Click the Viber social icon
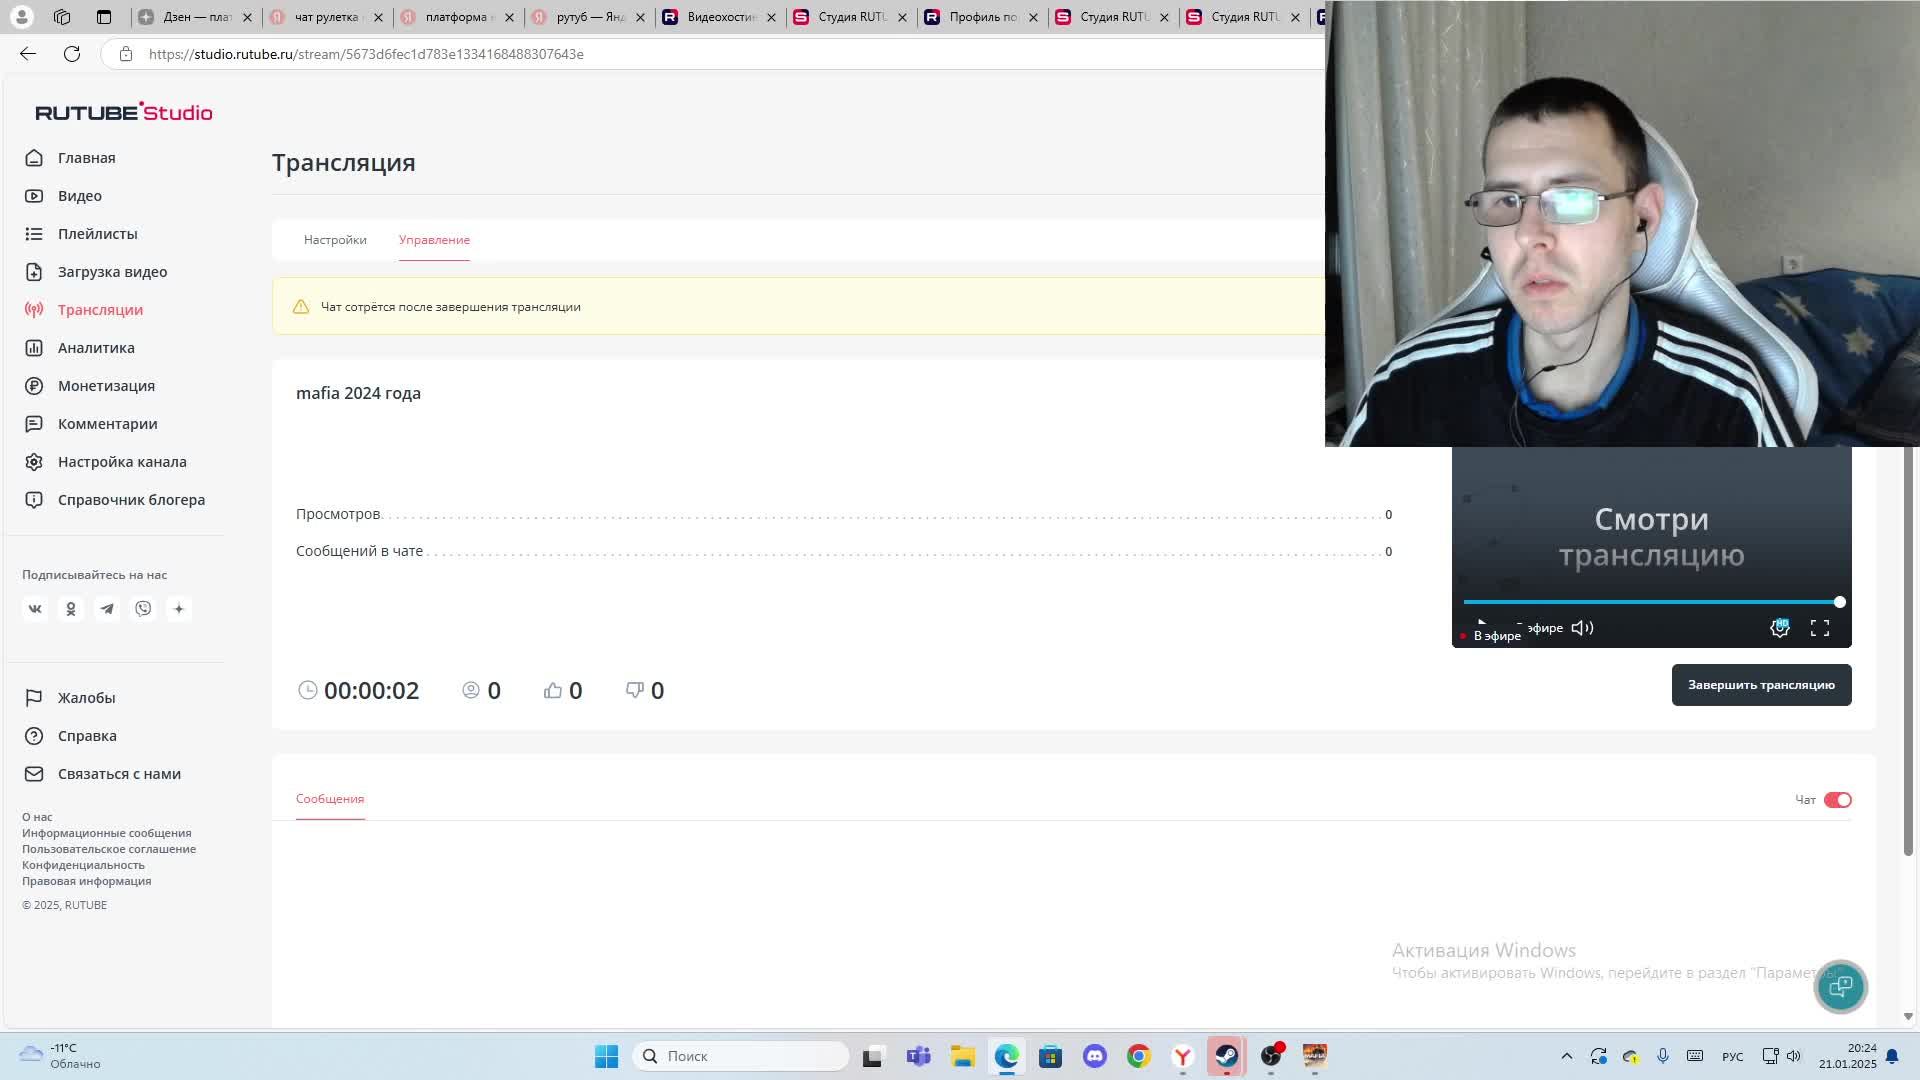The image size is (1920, 1080). [x=143, y=609]
